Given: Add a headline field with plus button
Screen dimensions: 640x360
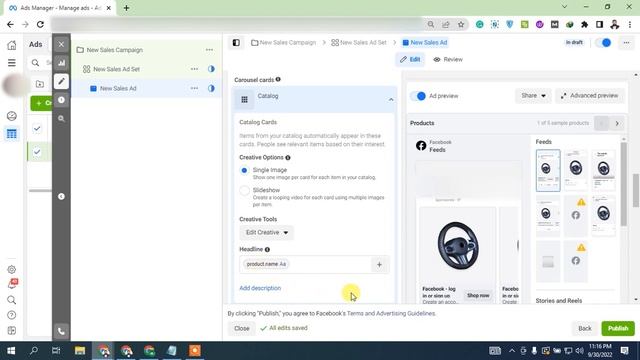Looking at the screenshot, I should (379, 264).
